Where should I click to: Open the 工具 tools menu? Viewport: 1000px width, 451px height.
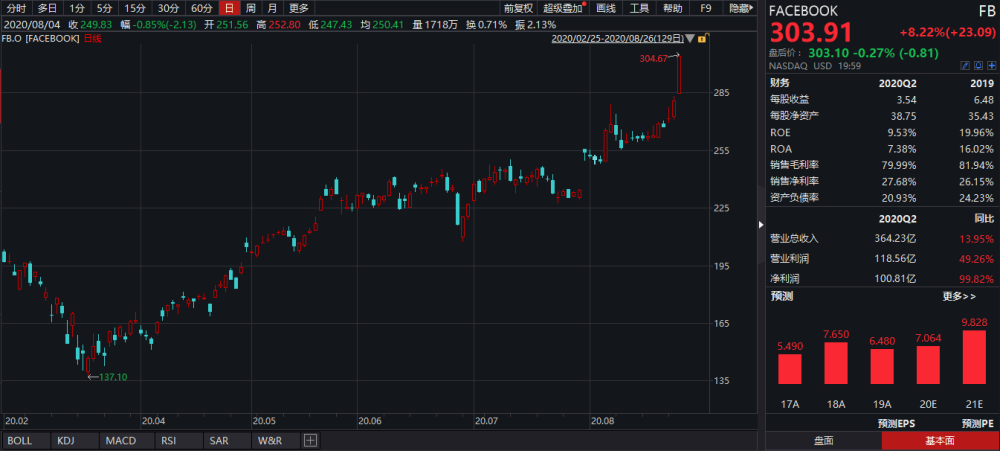639,8
